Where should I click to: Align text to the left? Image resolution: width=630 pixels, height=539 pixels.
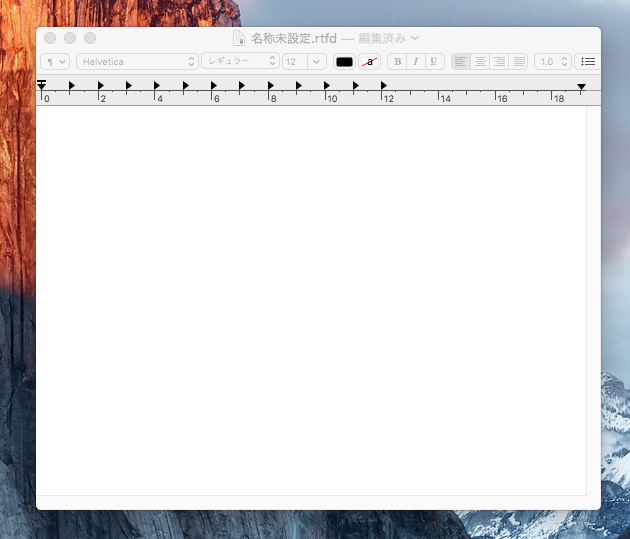pos(460,62)
